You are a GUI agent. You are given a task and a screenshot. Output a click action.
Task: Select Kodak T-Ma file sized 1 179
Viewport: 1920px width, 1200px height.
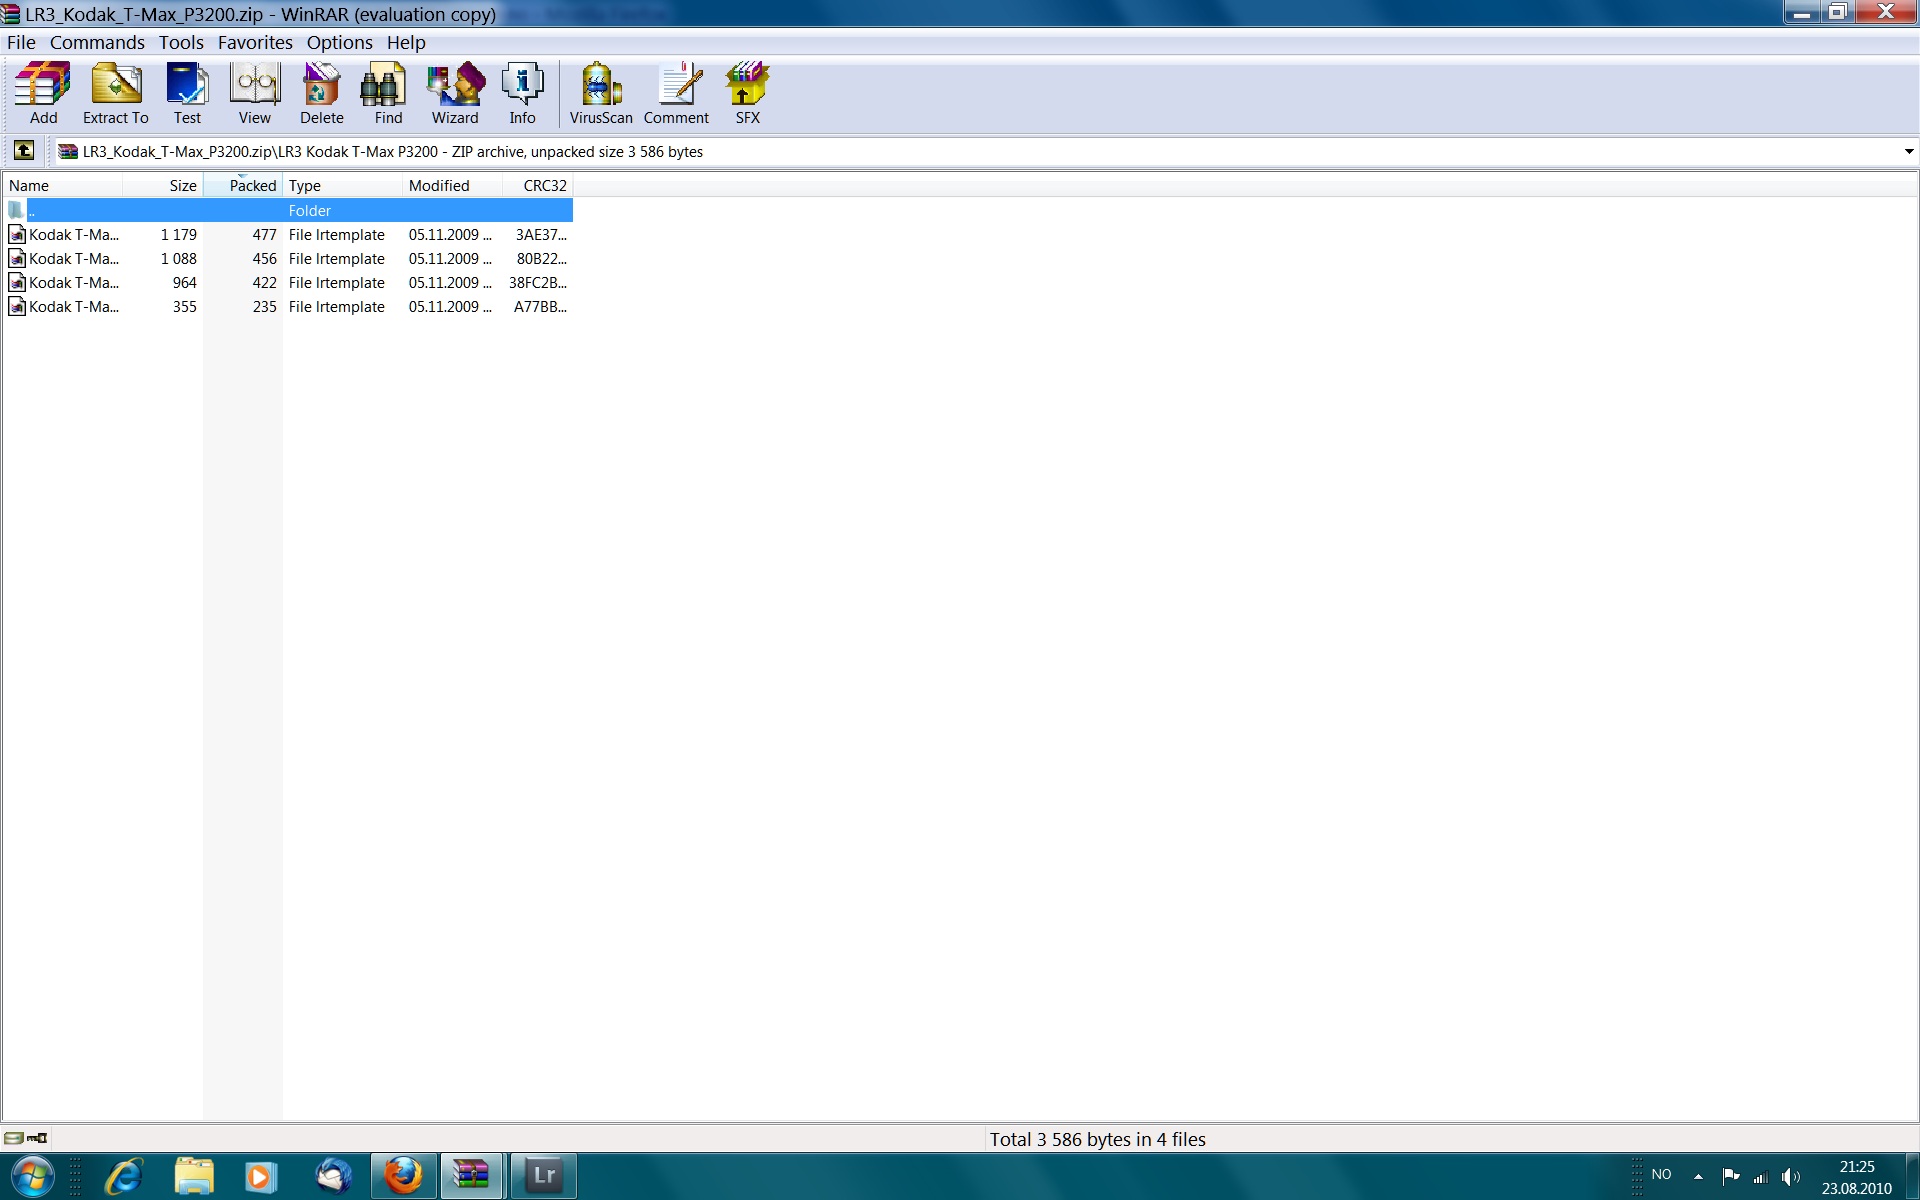[x=288, y=234]
